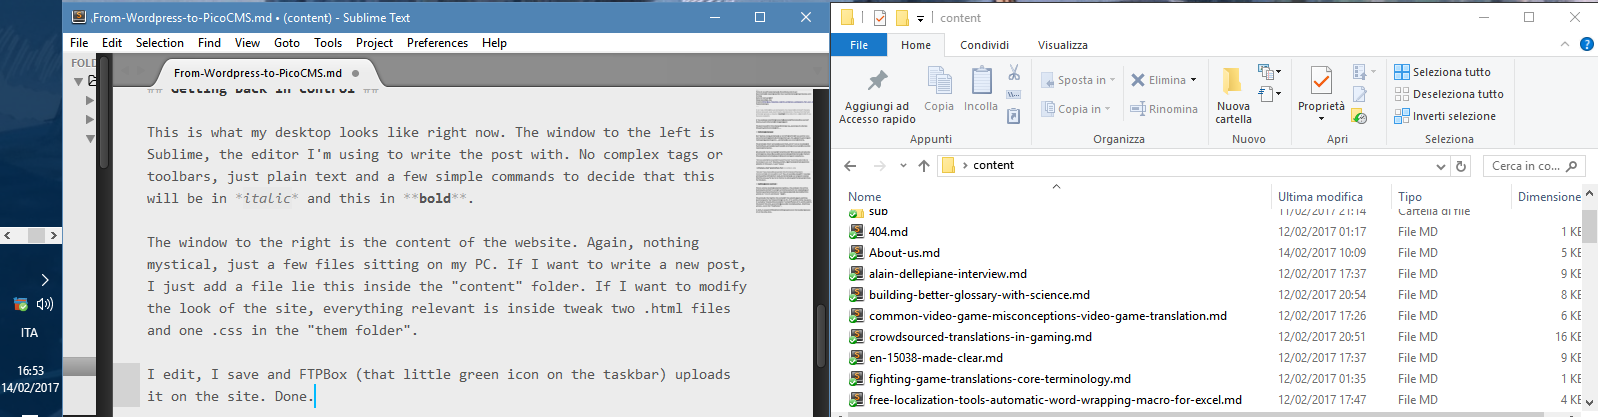The height and width of the screenshot is (417, 1598).
Task: Sort by Dimensione column header
Action: (1549, 197)
